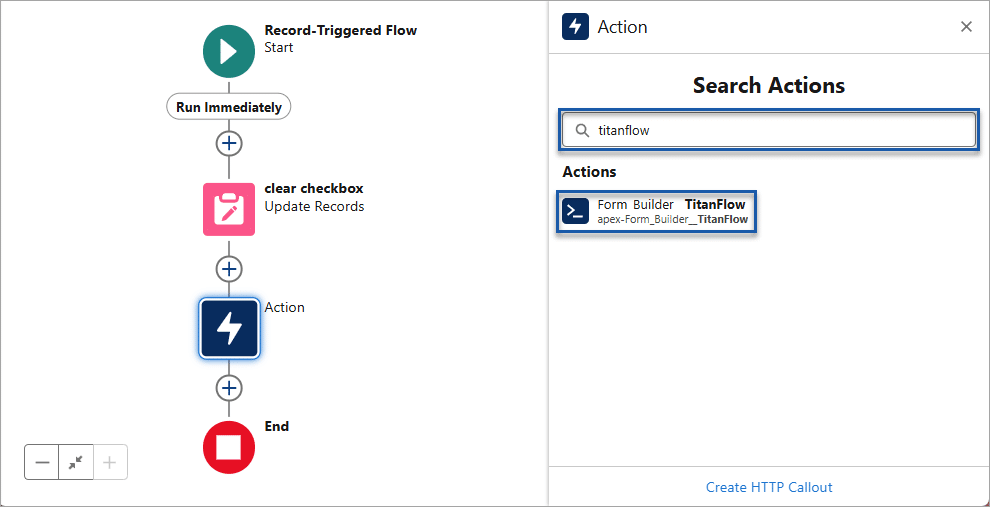Select the pink Update Records element icon
This screenshot has height=507, width=990.
[229, 209]
